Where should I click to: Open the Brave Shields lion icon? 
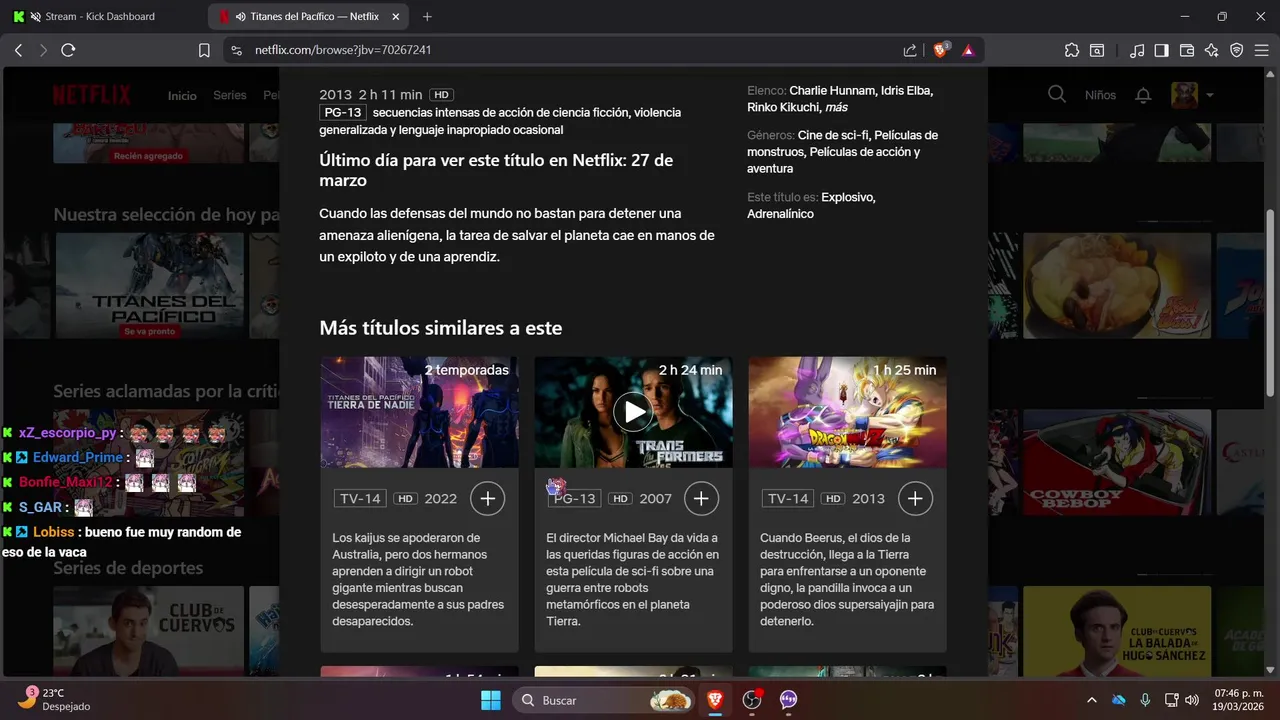(941, 50)
